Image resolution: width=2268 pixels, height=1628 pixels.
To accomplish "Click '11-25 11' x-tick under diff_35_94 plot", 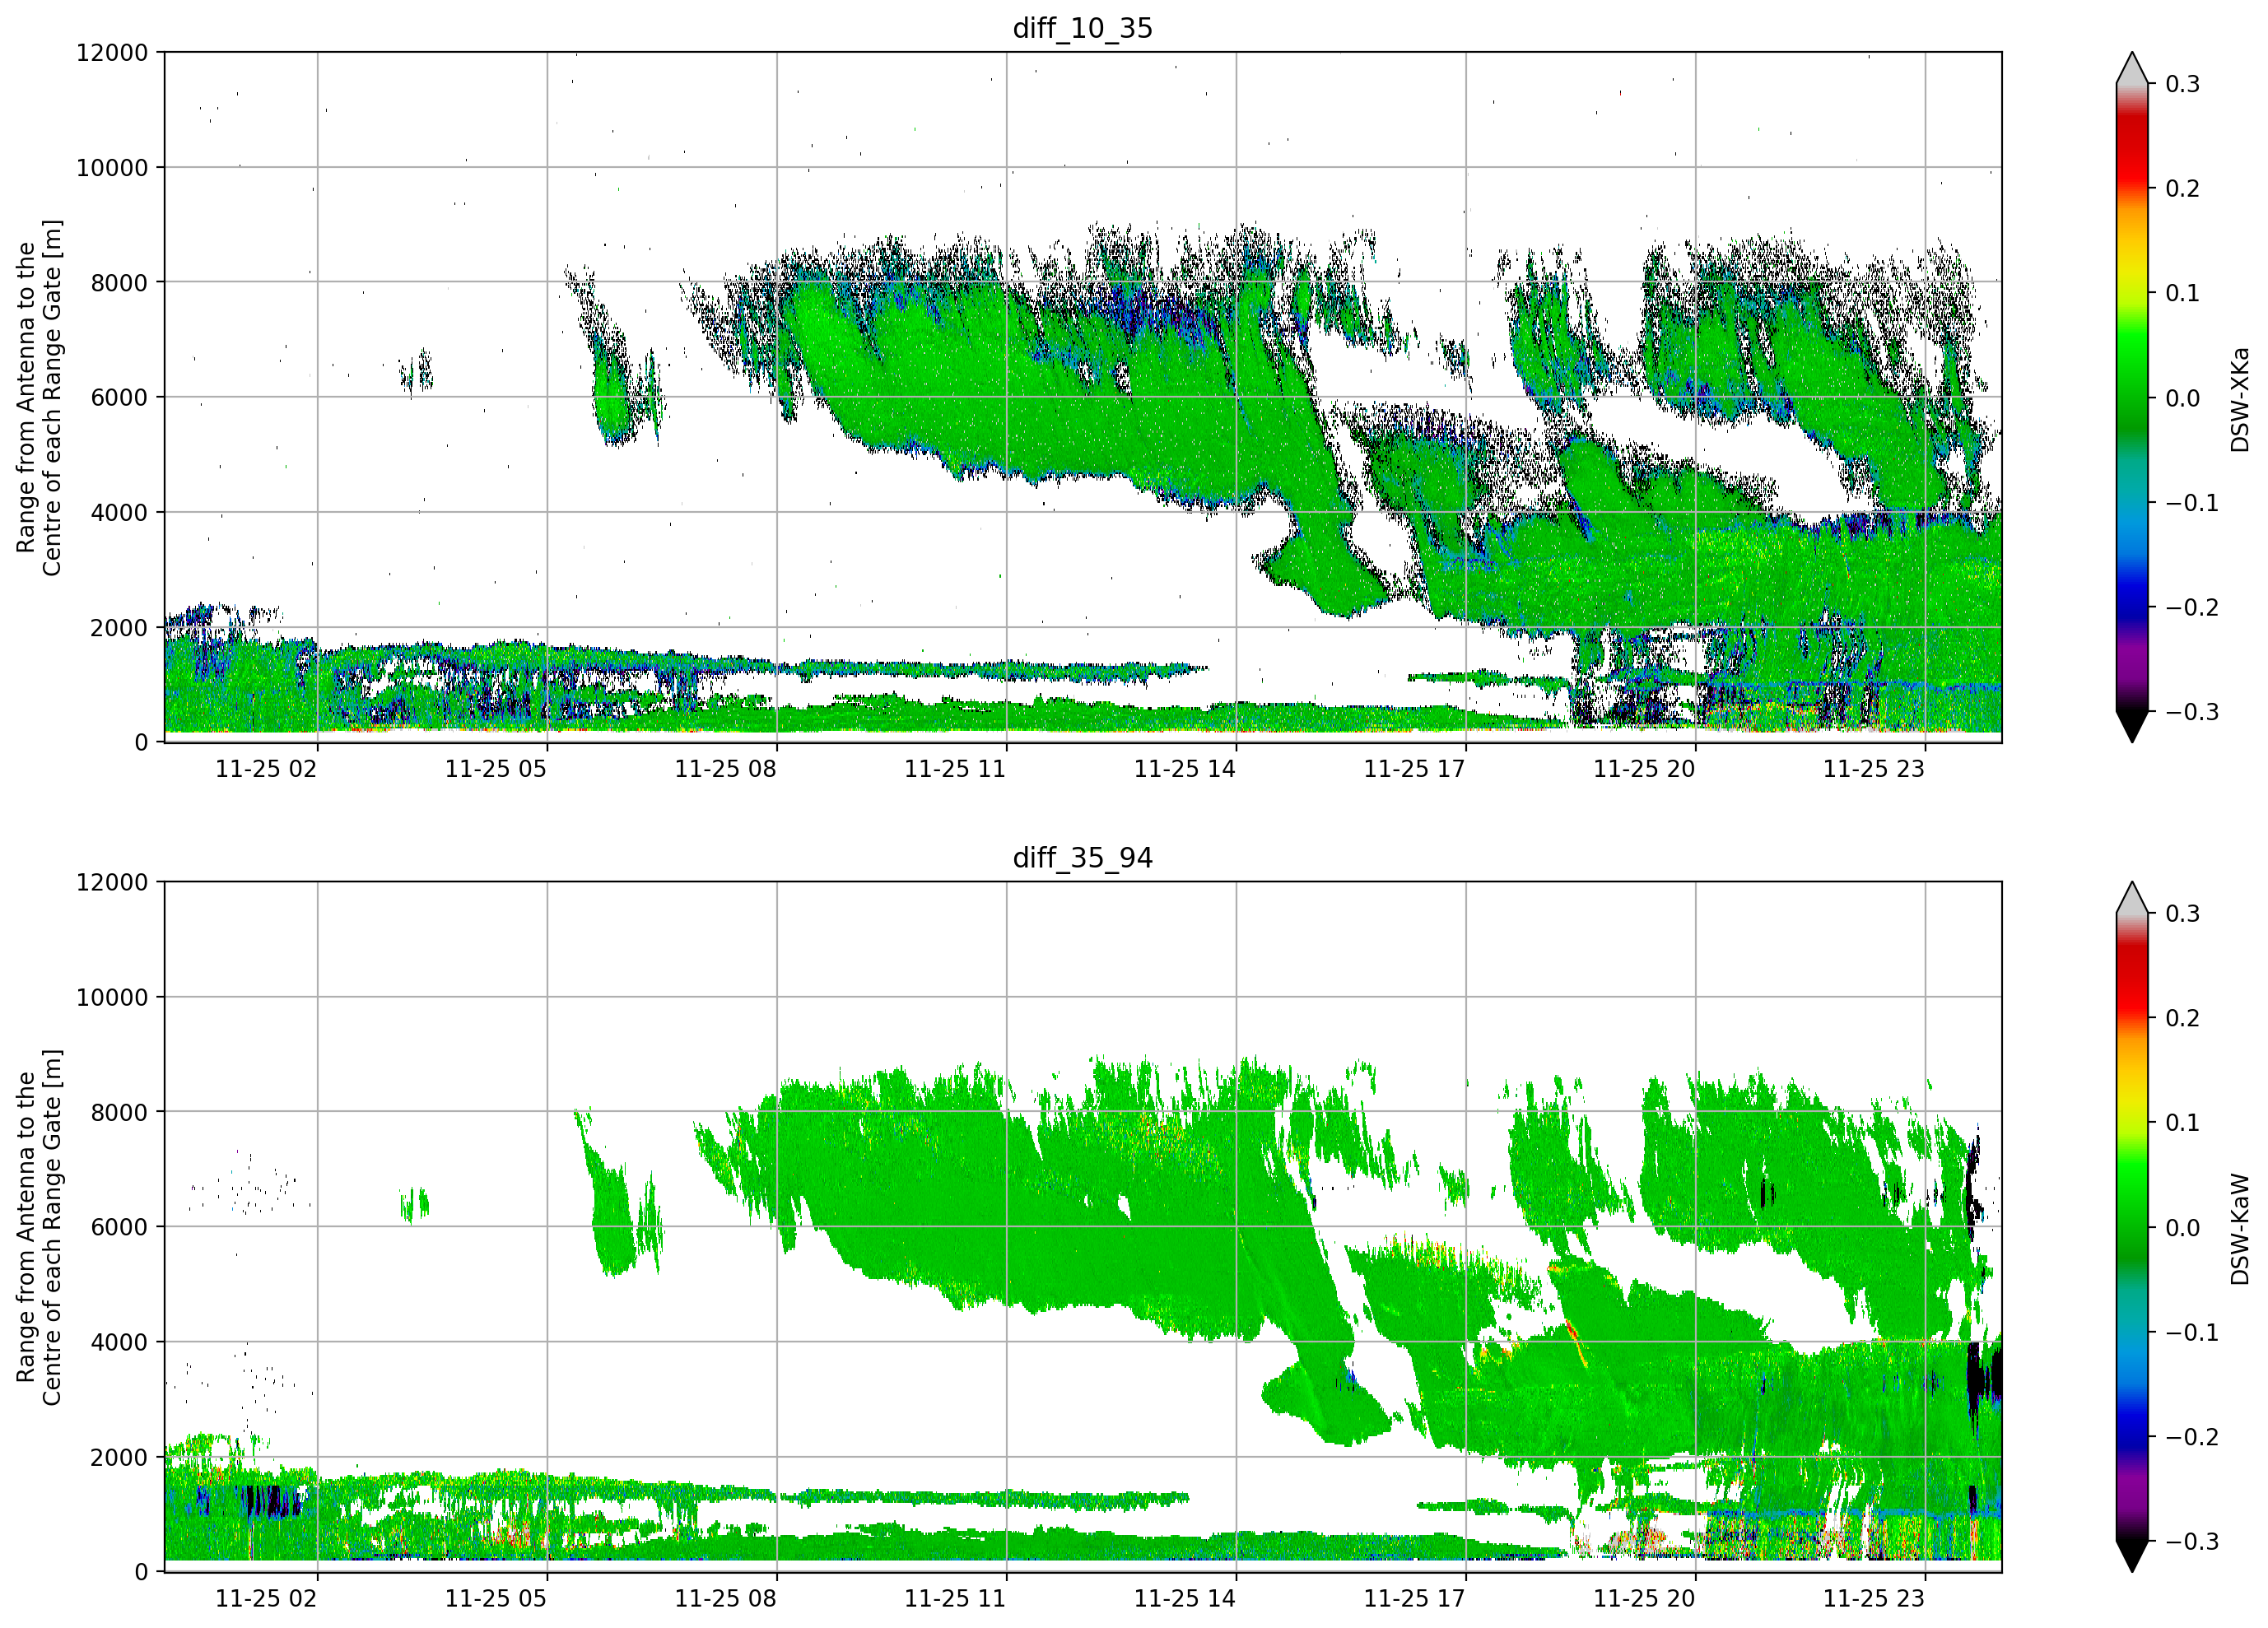I will point(955,1599).
